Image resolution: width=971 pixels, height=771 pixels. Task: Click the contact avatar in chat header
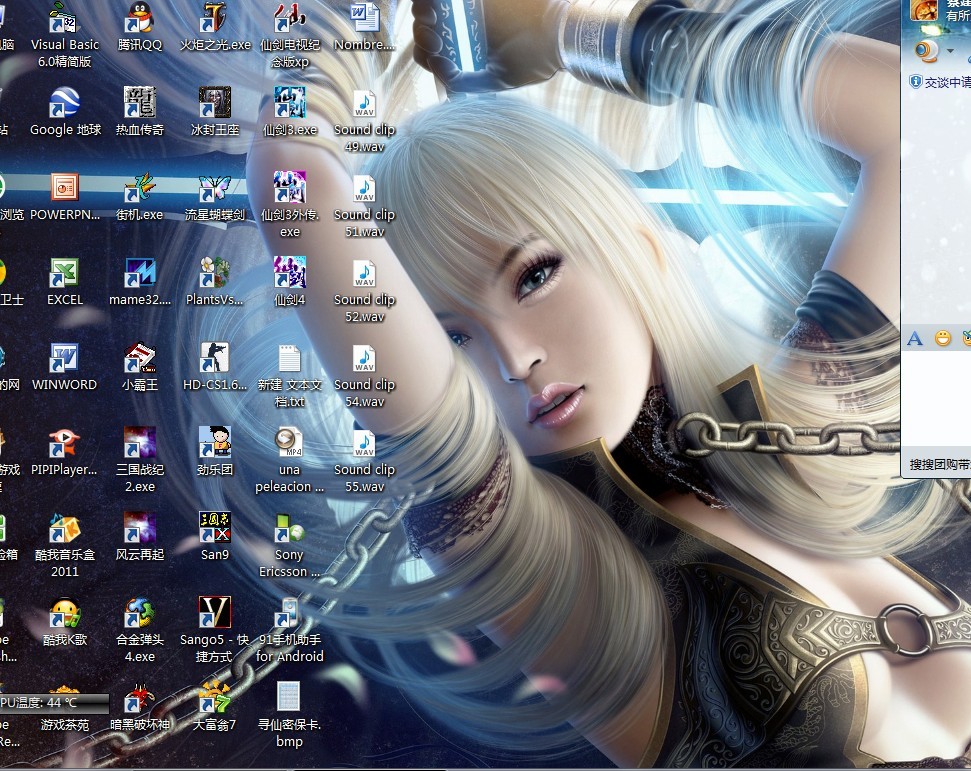tap(922, 10)
